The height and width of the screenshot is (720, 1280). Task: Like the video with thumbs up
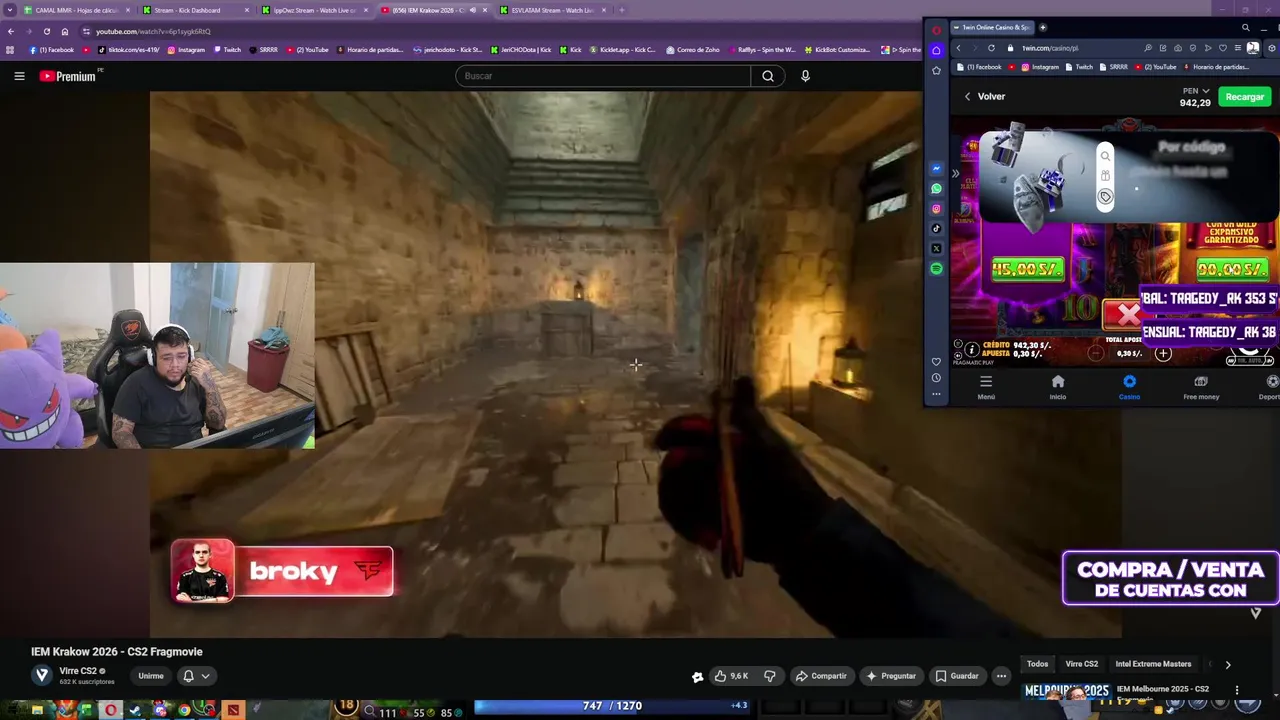click(730, 676)
